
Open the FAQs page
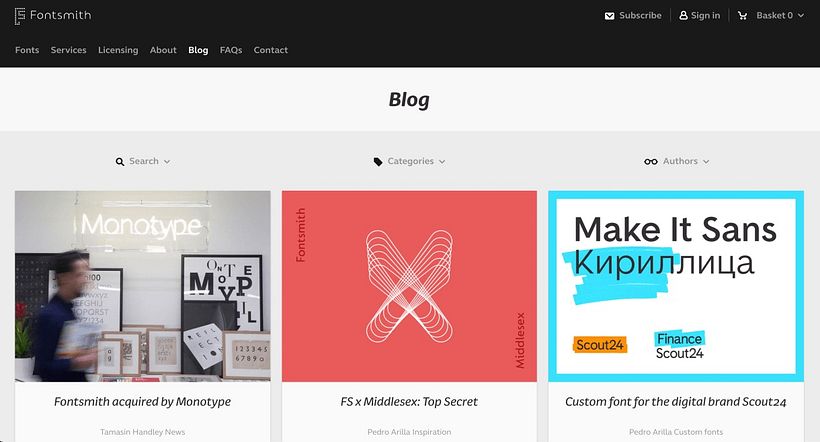231,50
